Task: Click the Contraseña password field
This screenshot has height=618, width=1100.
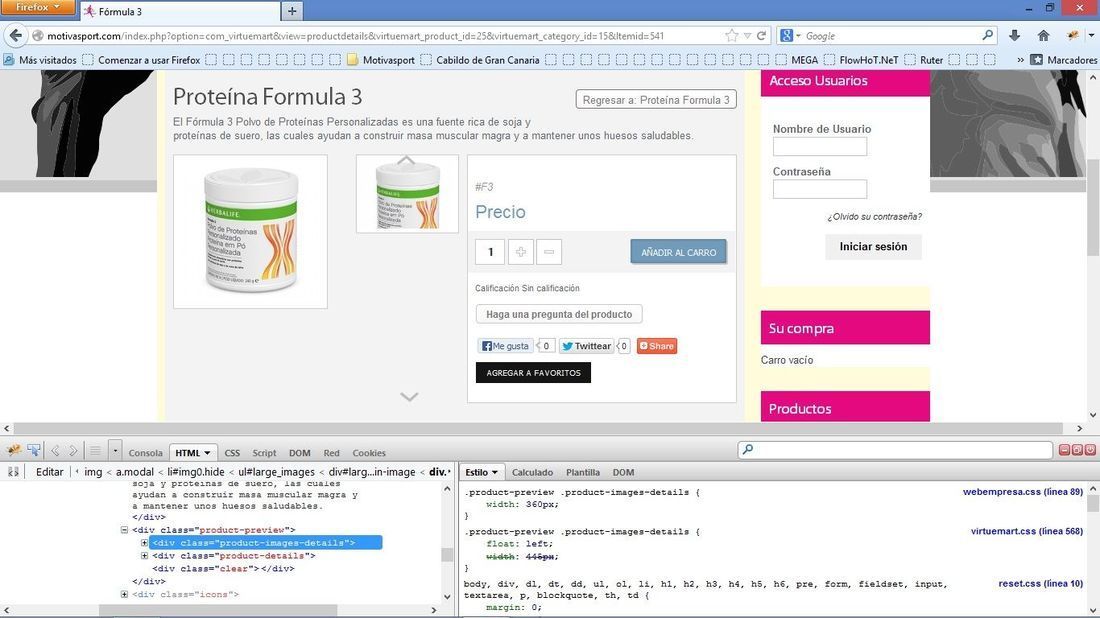Action: 819,189
